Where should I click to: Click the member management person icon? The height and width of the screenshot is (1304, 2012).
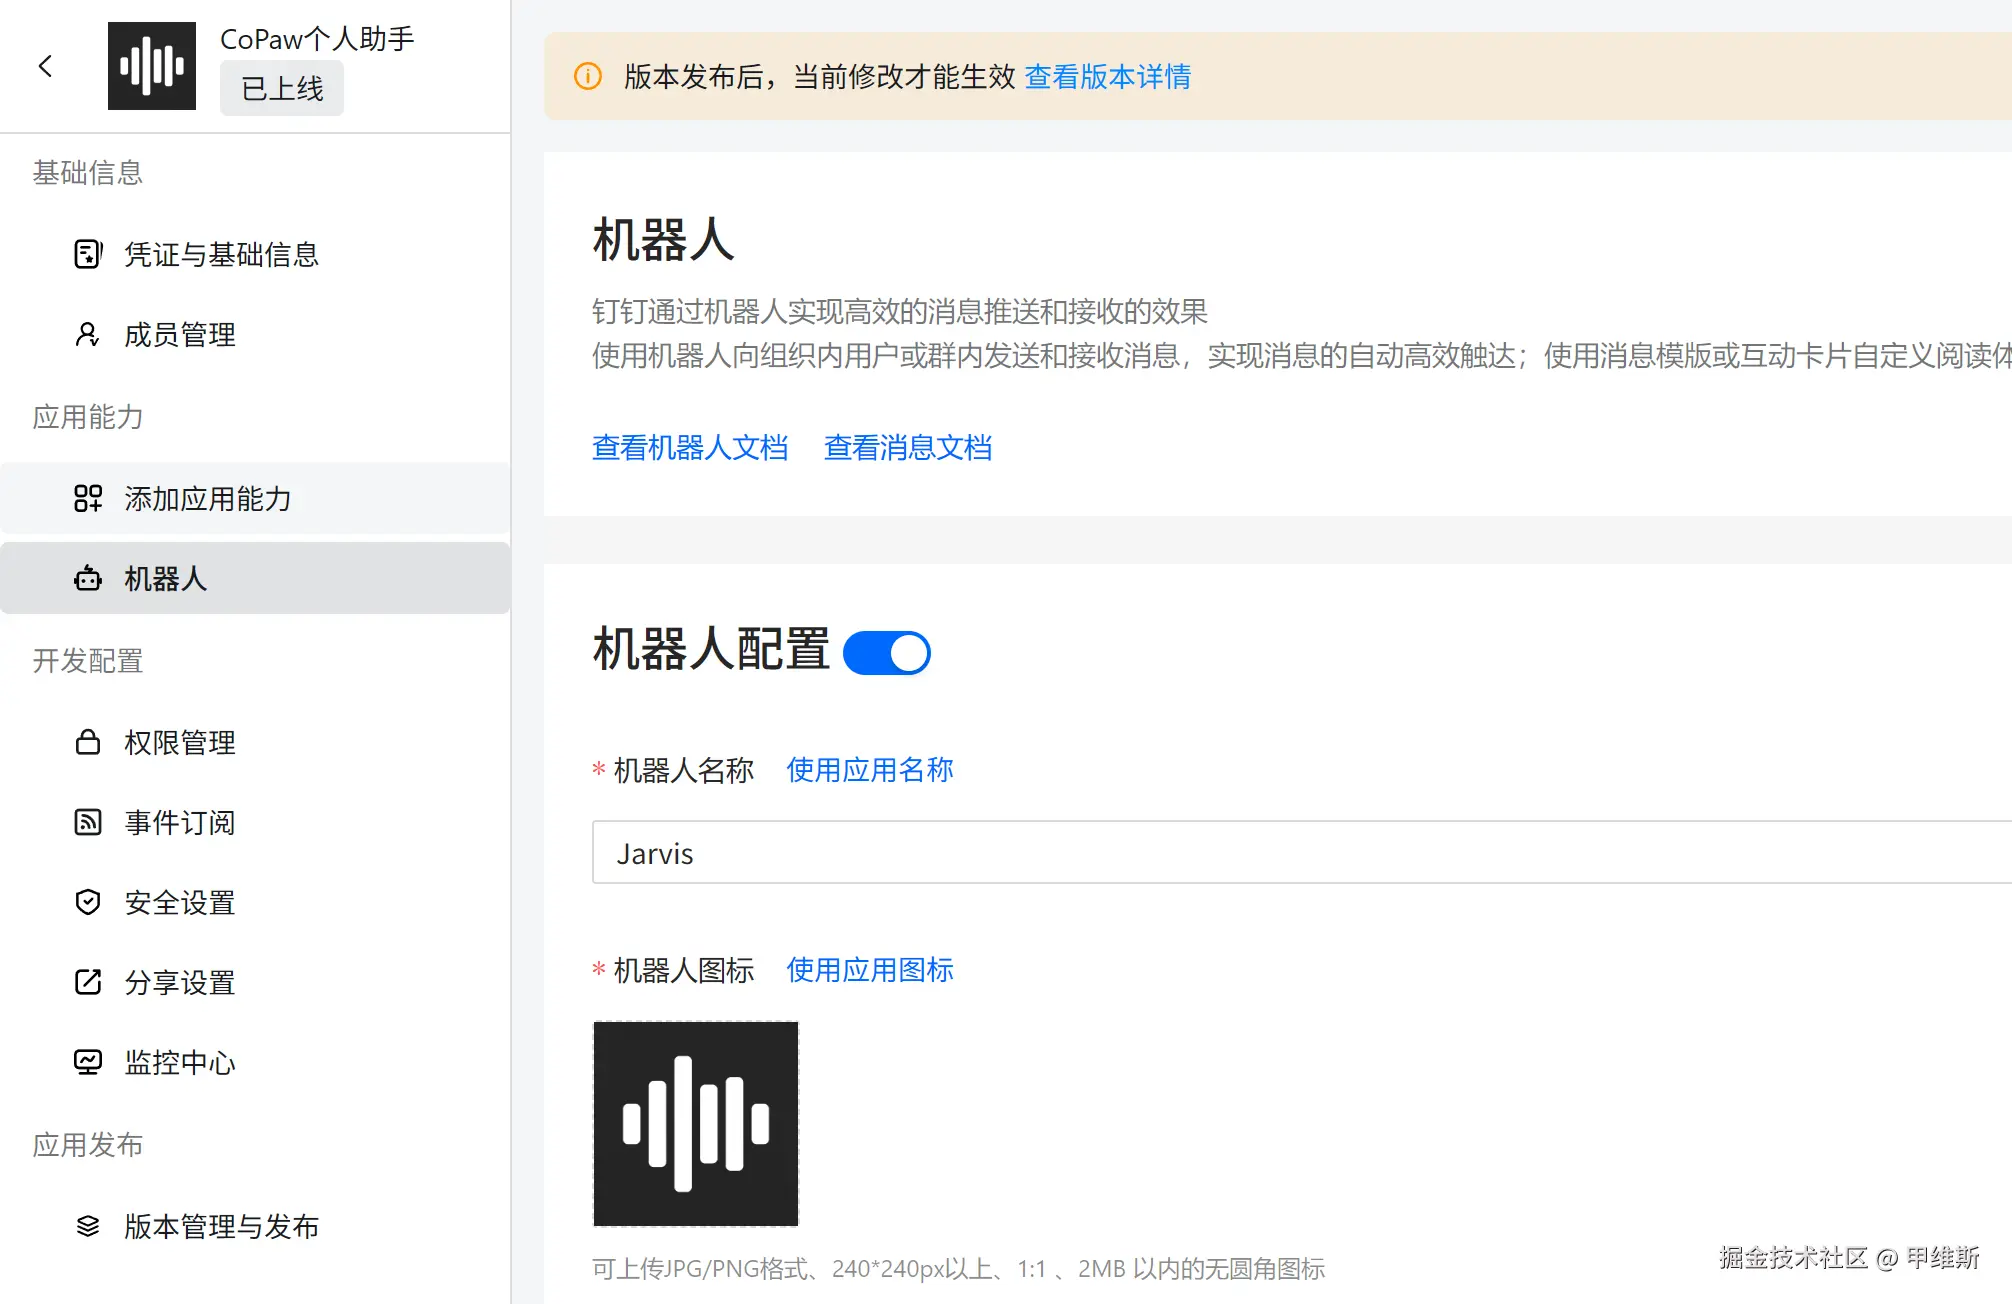pyautogui.click(x=88, y=334)
